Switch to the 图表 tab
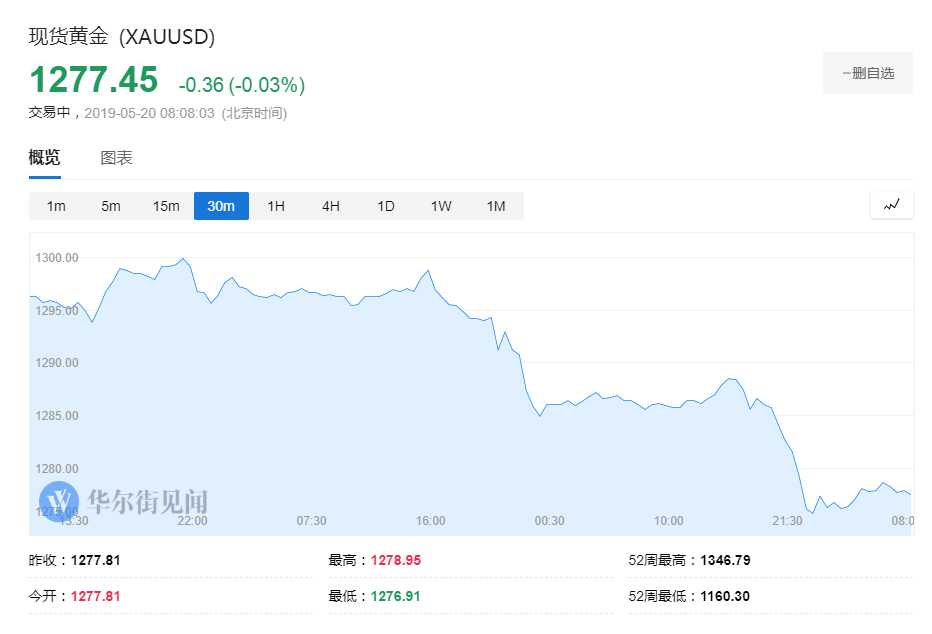 [118, 158]
